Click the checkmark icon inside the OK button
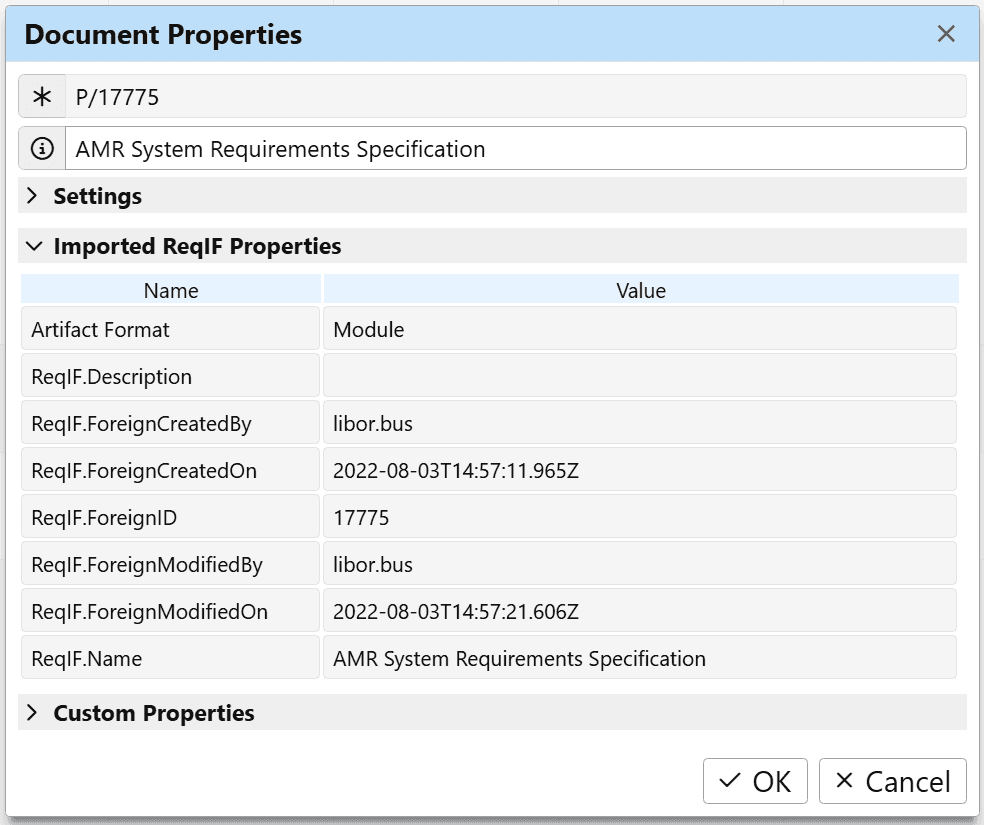This screenshot has height=825, width=984. (728, 781)
